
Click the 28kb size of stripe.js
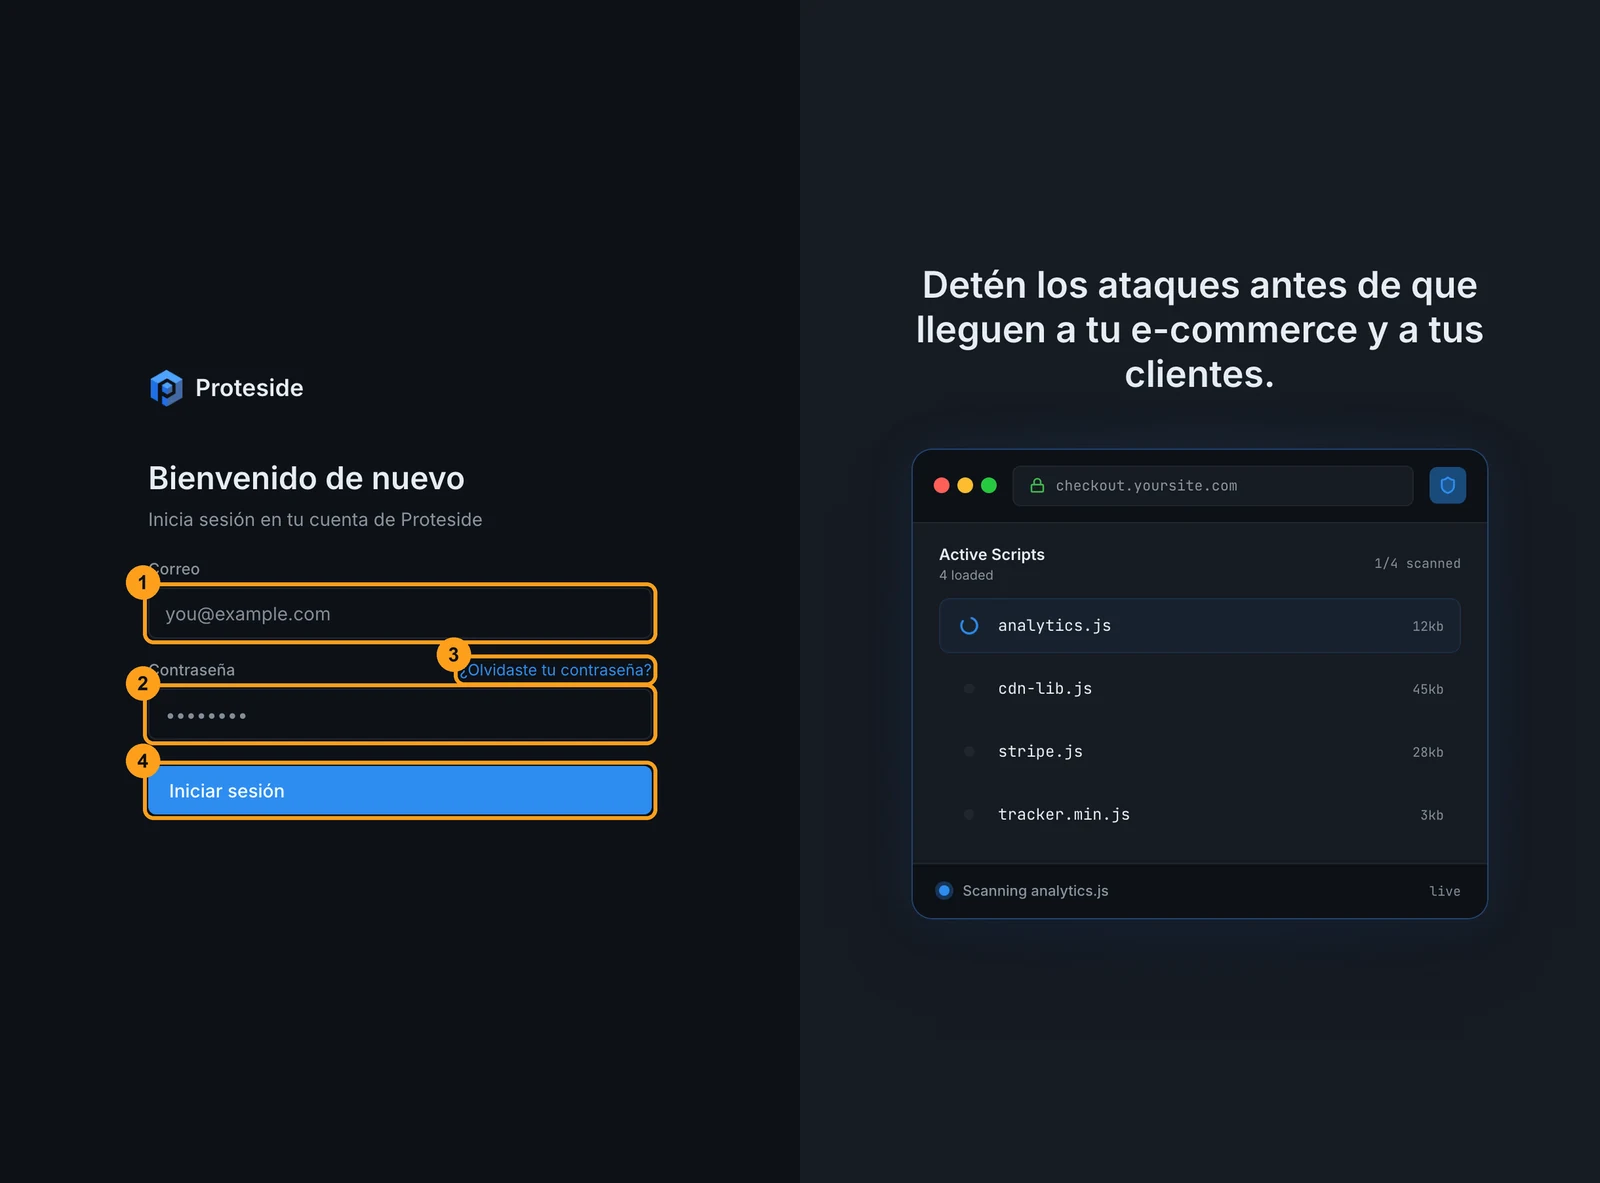point(1428,752)
